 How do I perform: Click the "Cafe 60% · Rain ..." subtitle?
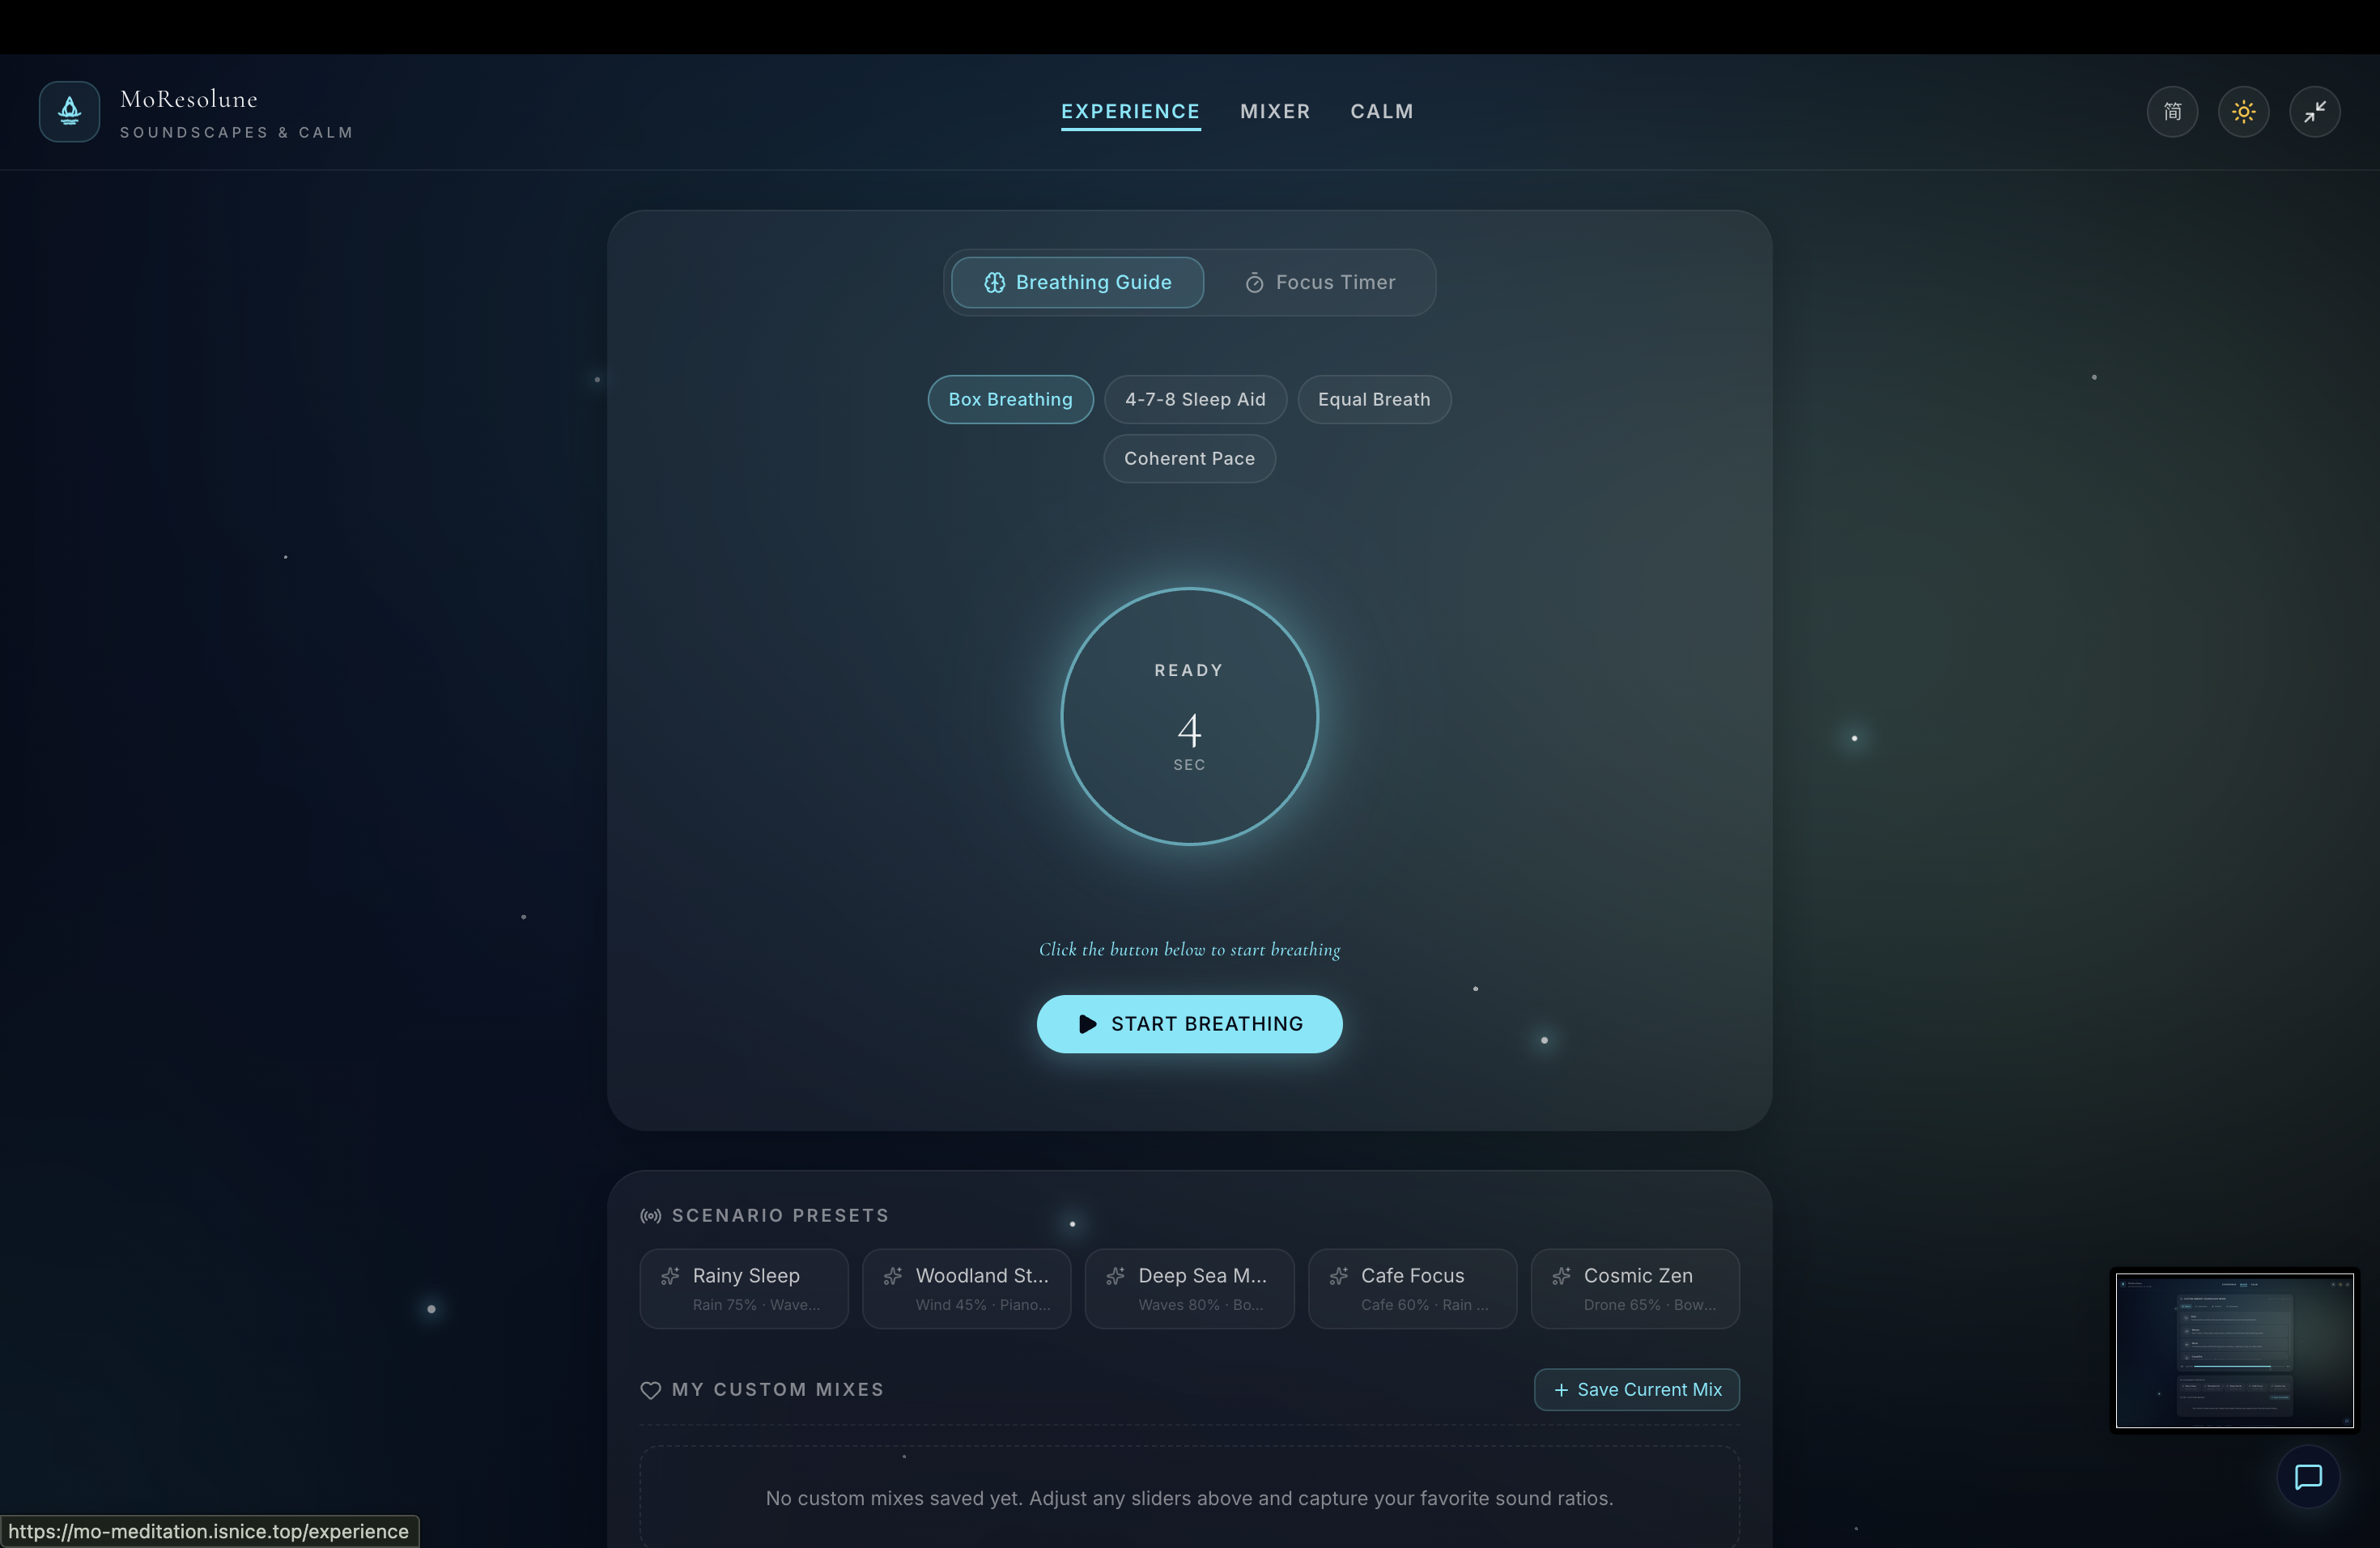[1424, 1305]
